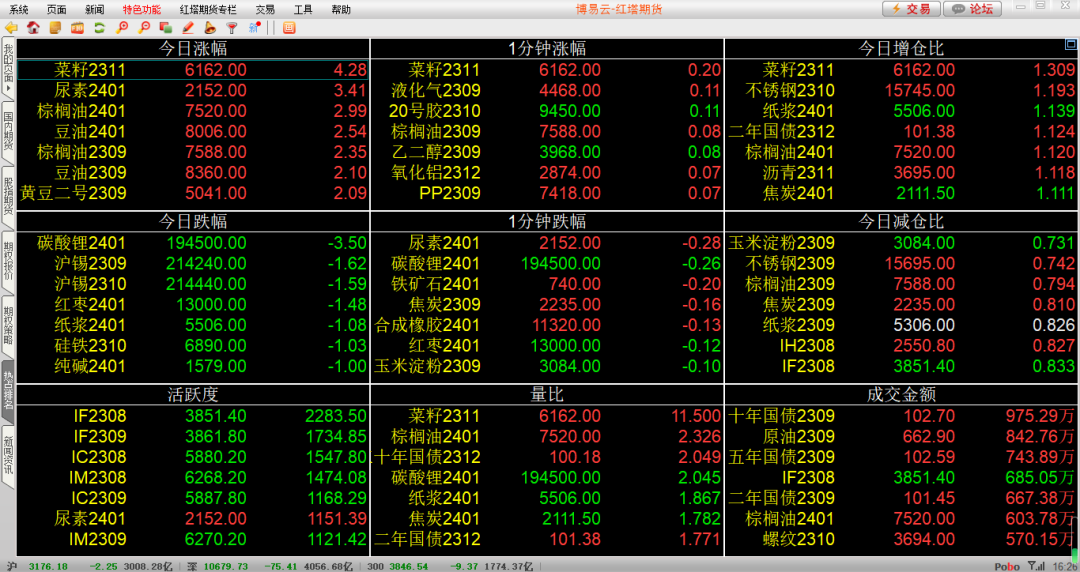
Task: Click the yellow back arrow icon
Action: click(12, 27)
